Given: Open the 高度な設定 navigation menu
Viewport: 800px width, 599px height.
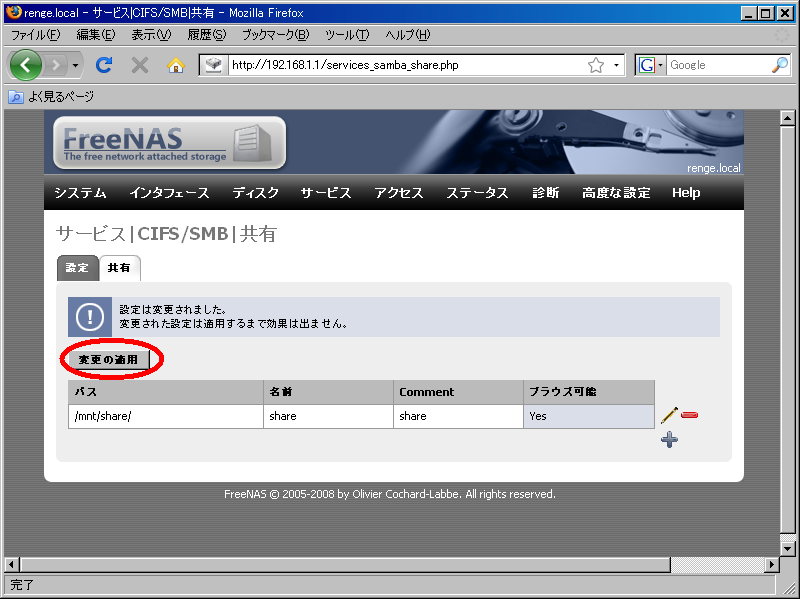Looking at the screenshot, I should tap(616, 193).
